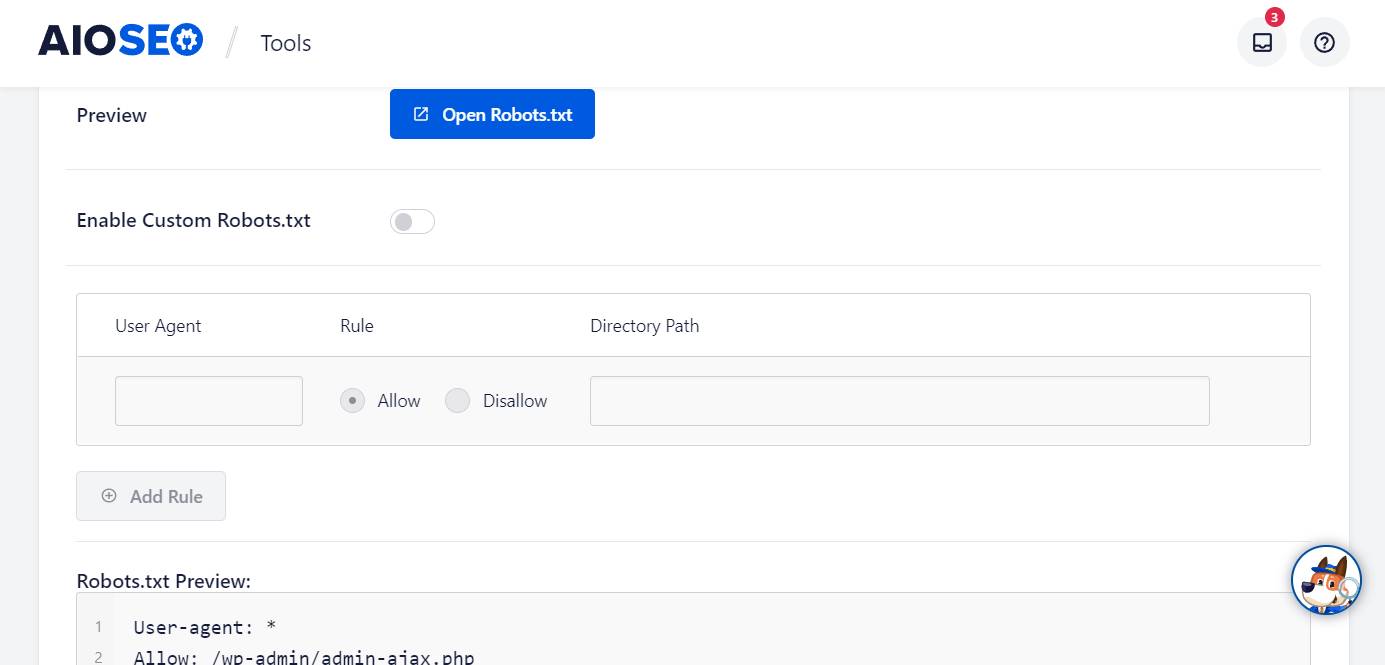Click the Tools breadcrumb title
This screenshot has width=1385, height=665.
click(286, 43)
